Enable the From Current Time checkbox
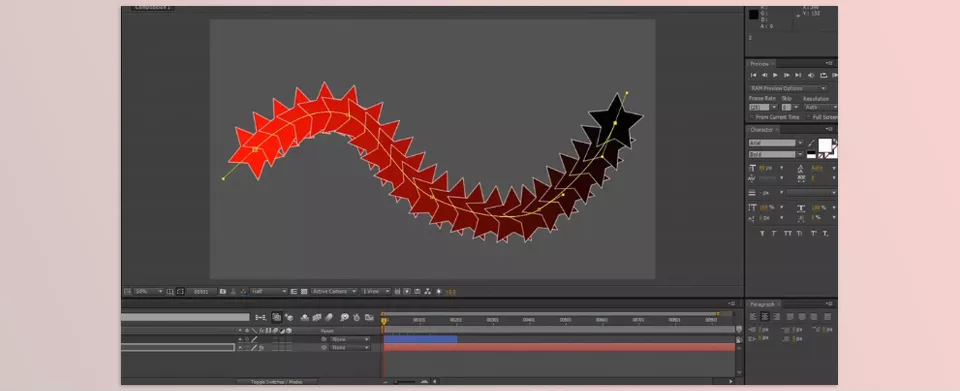Viewport: 960px width, 391px height. (x=751, y=117)
